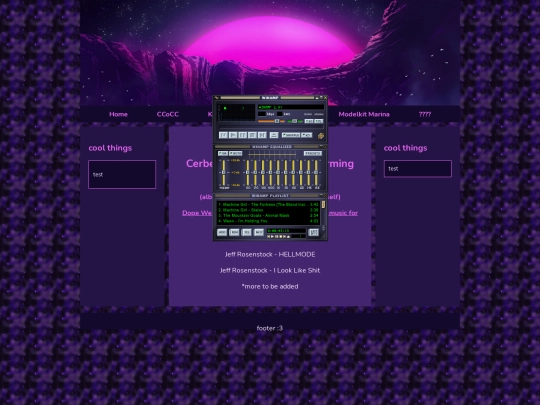
Task: Click Winamp Previous track button
Action: [223, 135]
